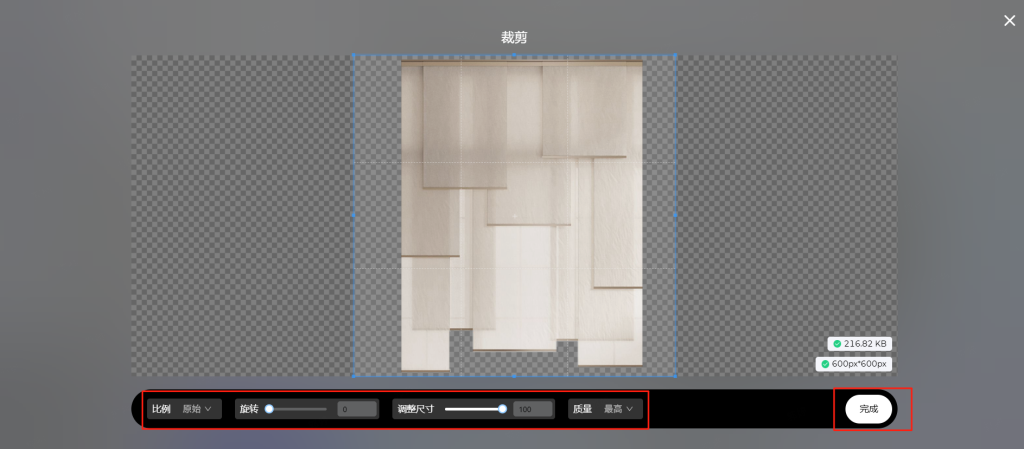Click the left edge middle crop handle

pos(354,214)
